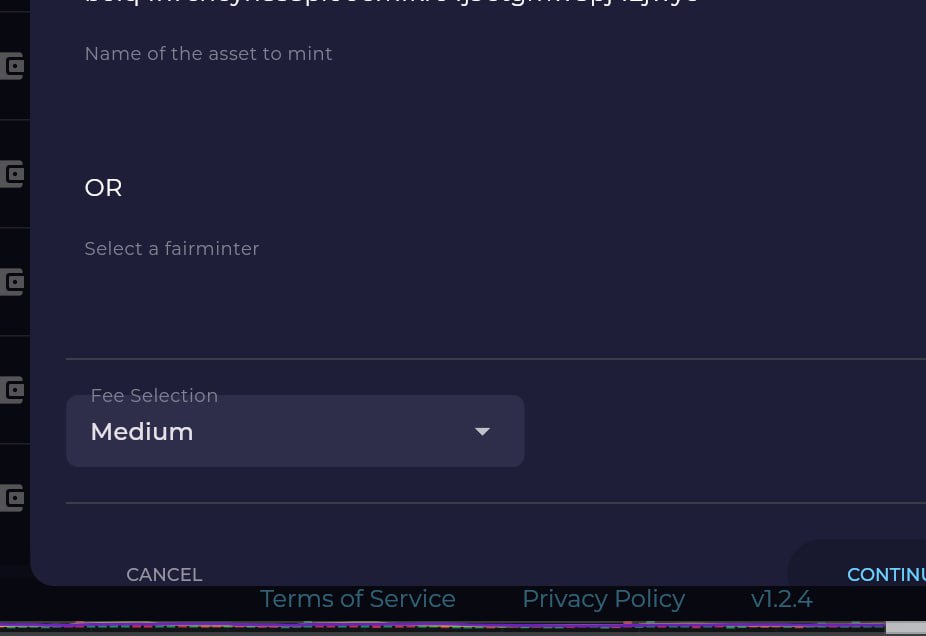Click the v1.2.4 version label
The width and height of the screenshot is (926, 636).
(x=782, y=599)
